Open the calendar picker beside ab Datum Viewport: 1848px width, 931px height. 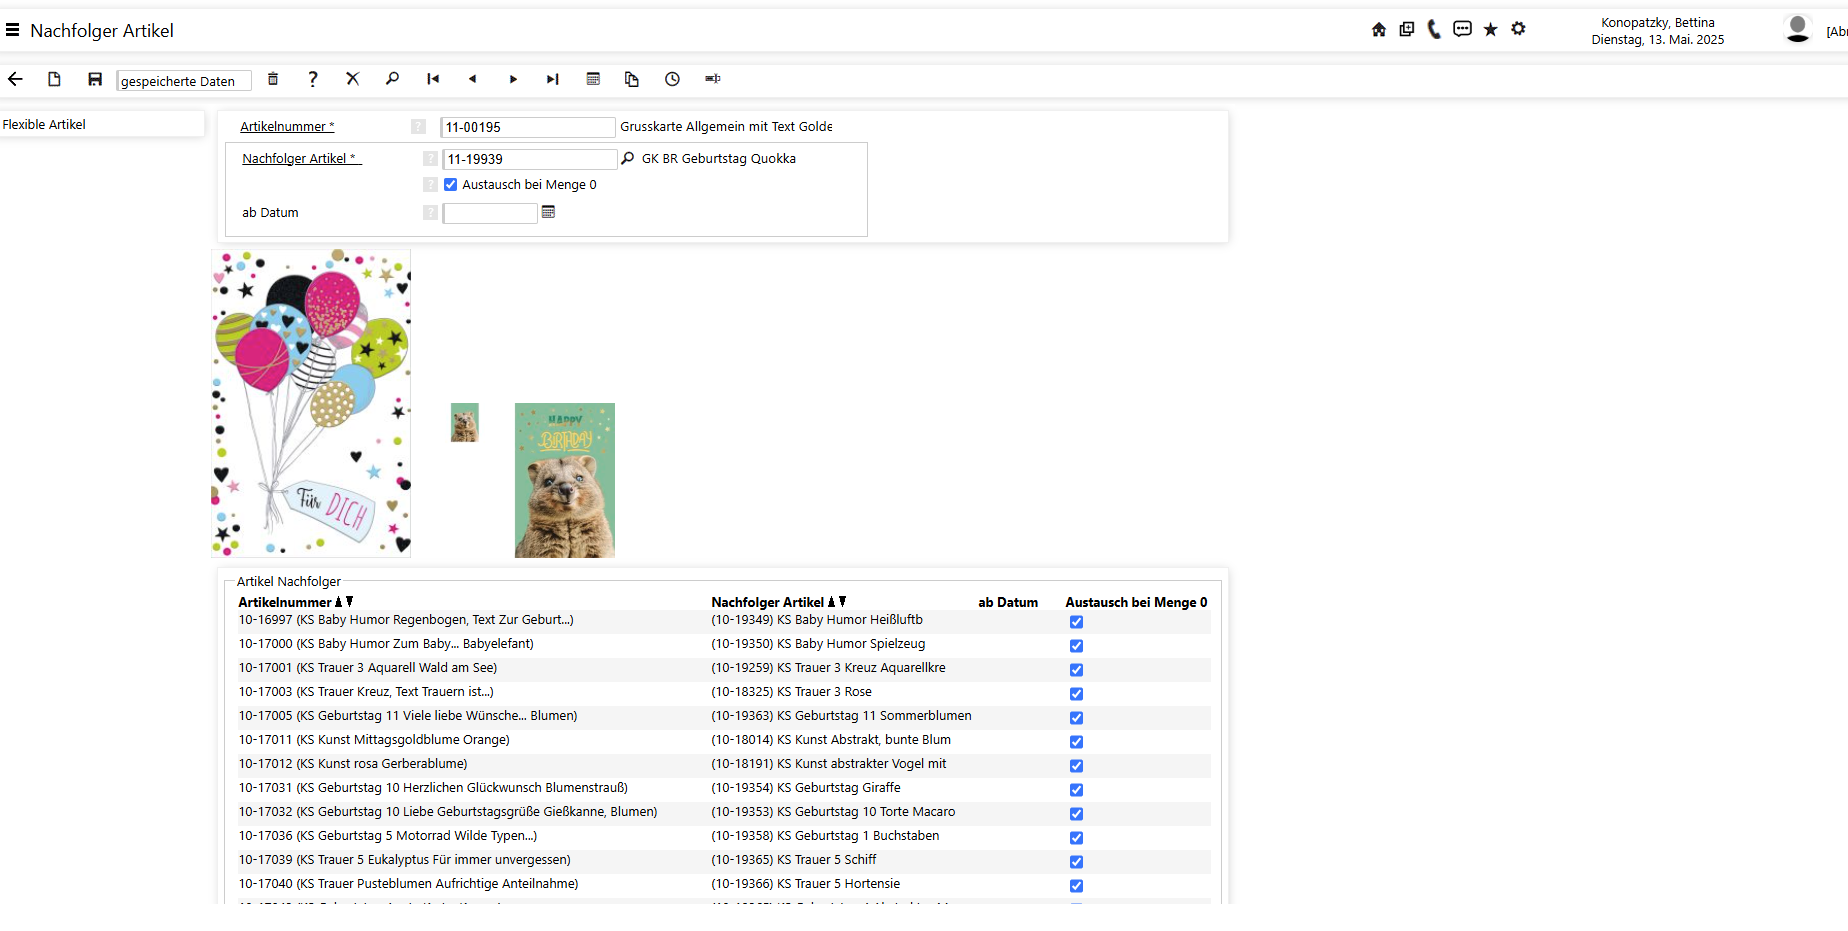[548, 212]
